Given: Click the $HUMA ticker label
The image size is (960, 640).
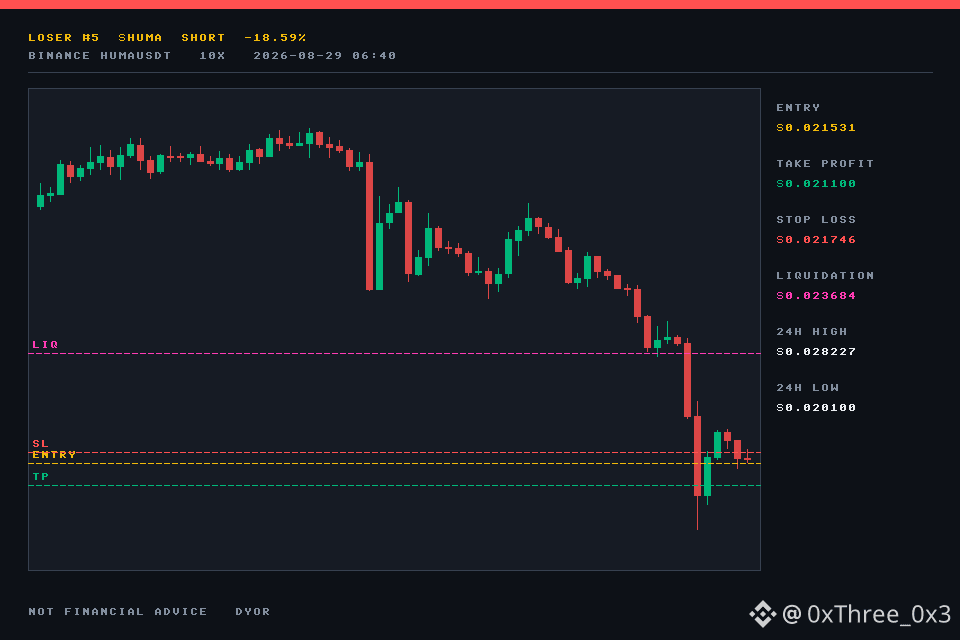Looking at the screenshot, I should [x=140, y=38].
